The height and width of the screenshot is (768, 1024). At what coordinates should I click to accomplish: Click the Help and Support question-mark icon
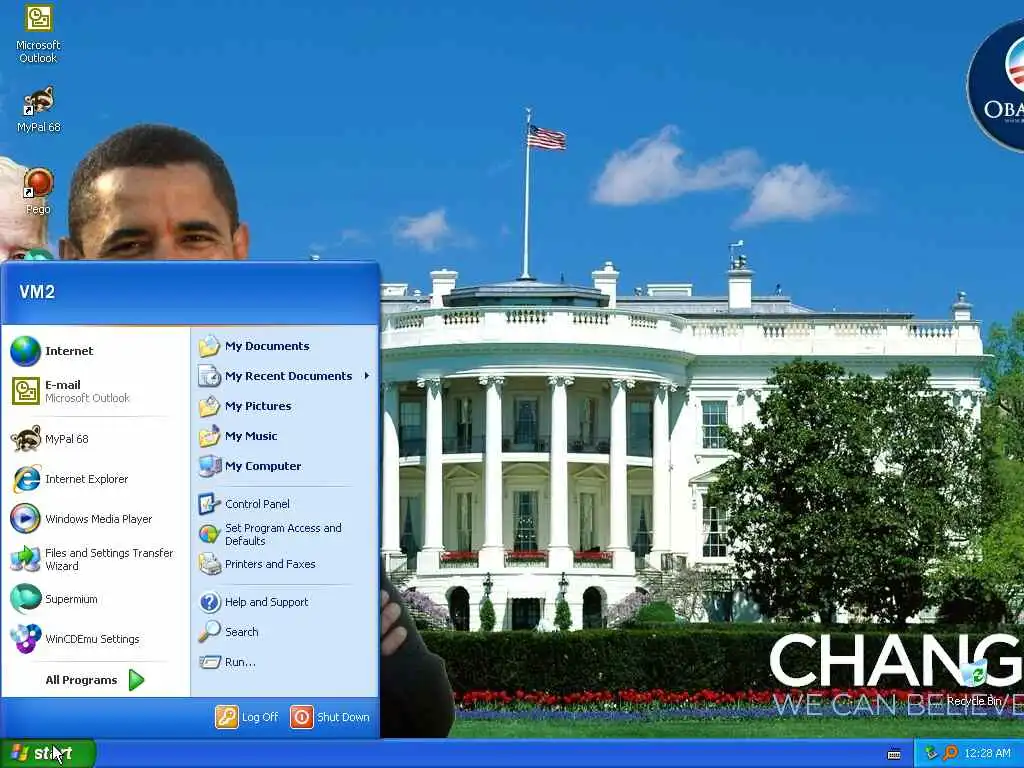pos(209,601)
